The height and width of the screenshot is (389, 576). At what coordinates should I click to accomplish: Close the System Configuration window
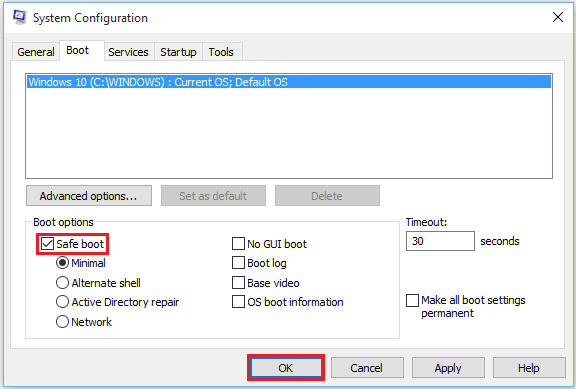tap(558, 17)
